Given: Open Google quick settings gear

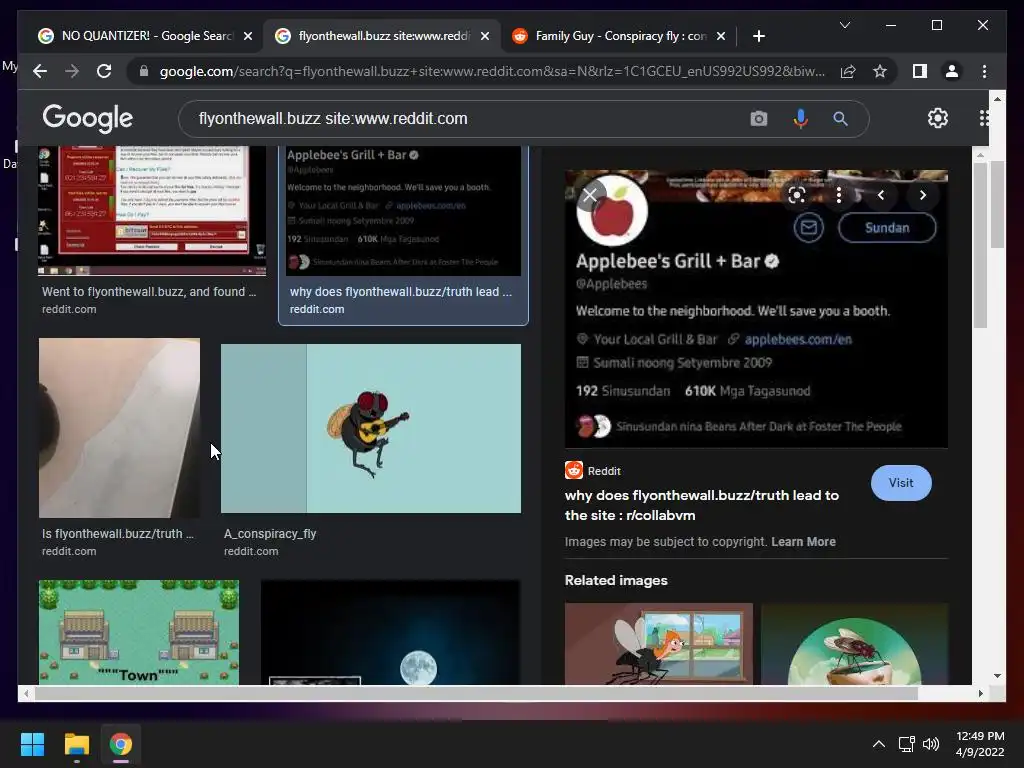Looking at the screenshot, I should click(x=938, y=118).
